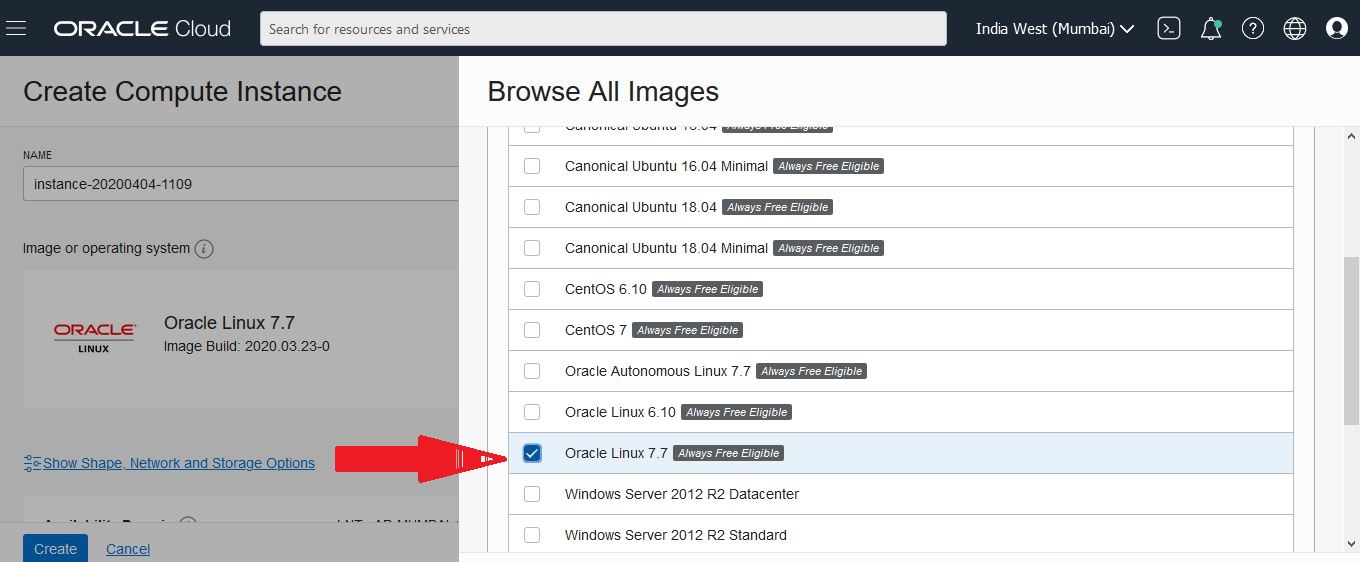Uncheck the Oracle Linux 7.7 checkbox
Viewport: 1360px width, 562px height.
click(x=532, y=453)
